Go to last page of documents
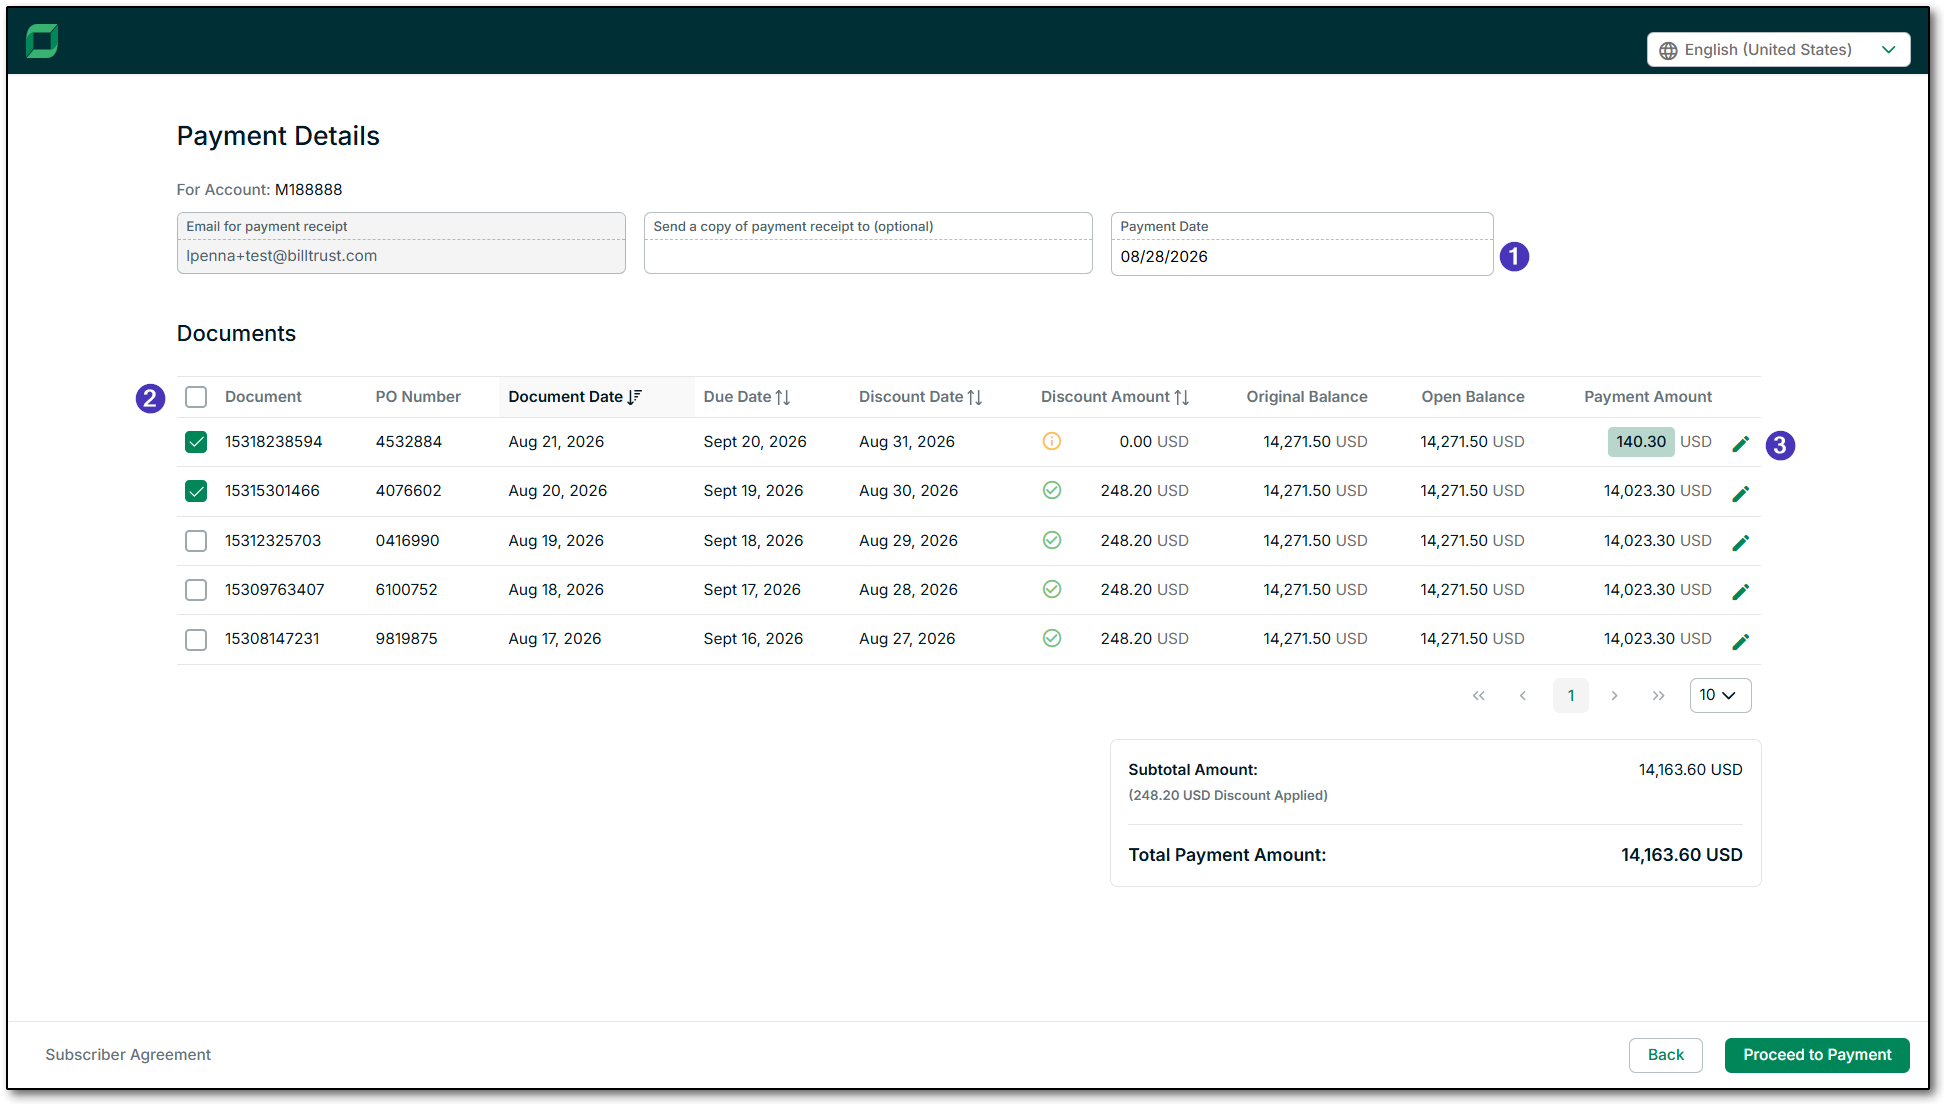The height and width of the screenshot is (1104, 1944). [1658, 696]
